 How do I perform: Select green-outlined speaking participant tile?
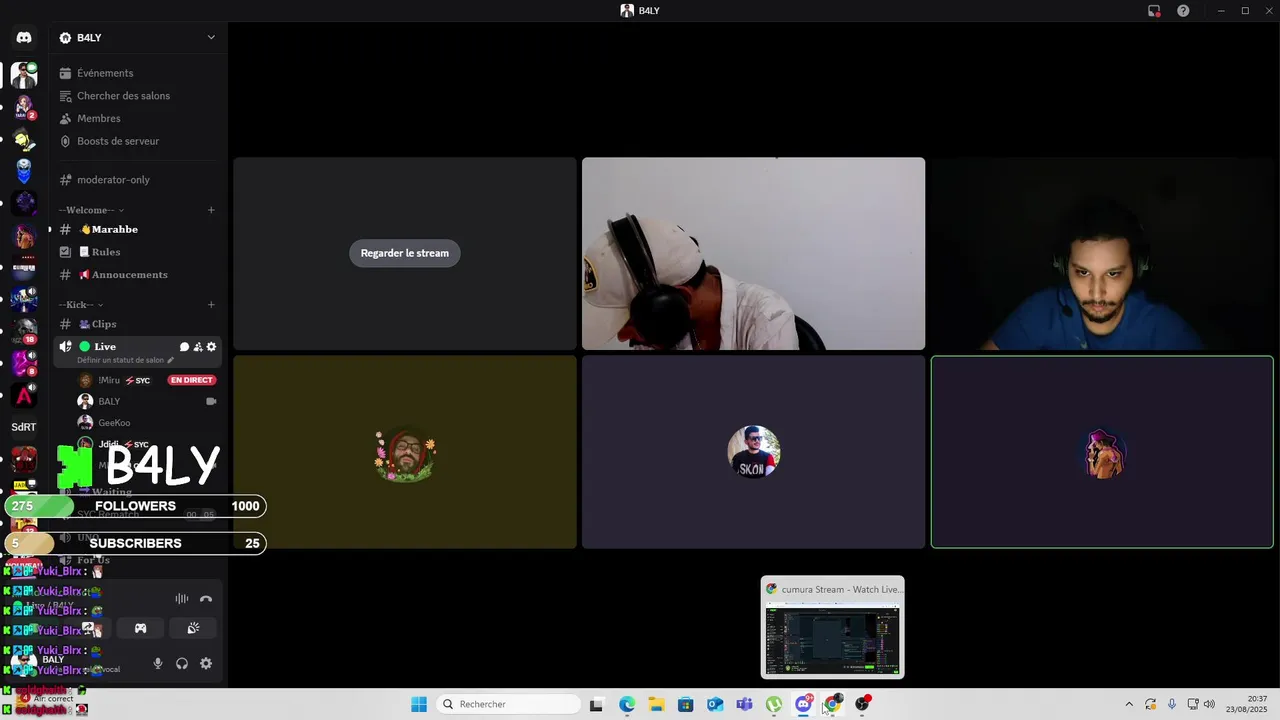coord(1102,452)
